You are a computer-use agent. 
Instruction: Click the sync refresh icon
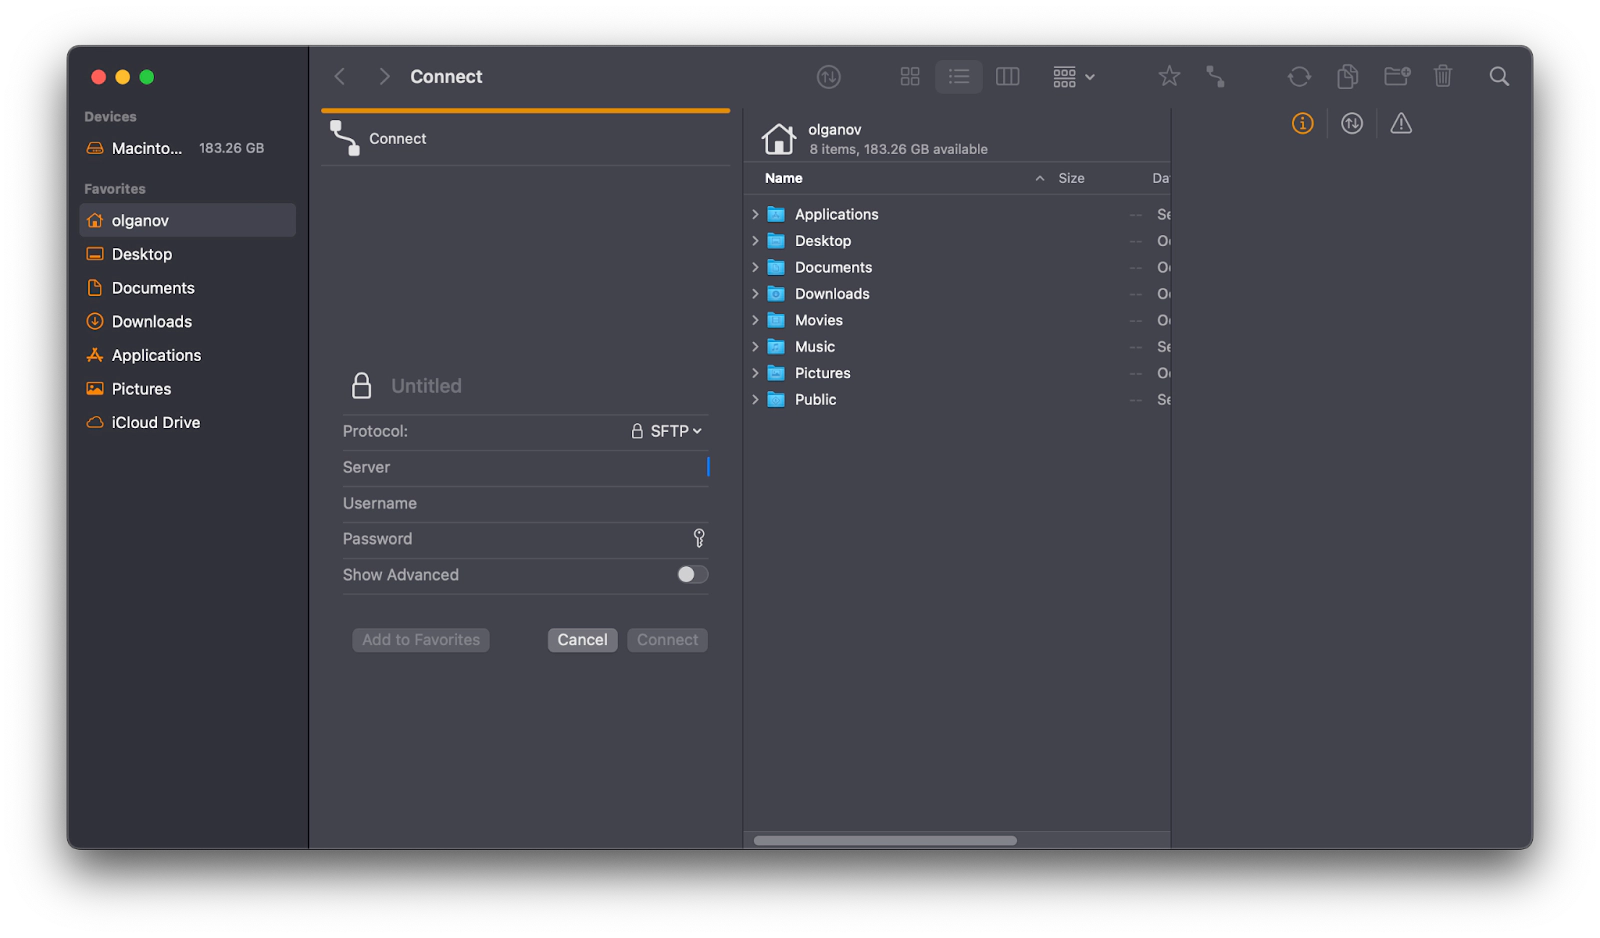[x=1299, y=77]
